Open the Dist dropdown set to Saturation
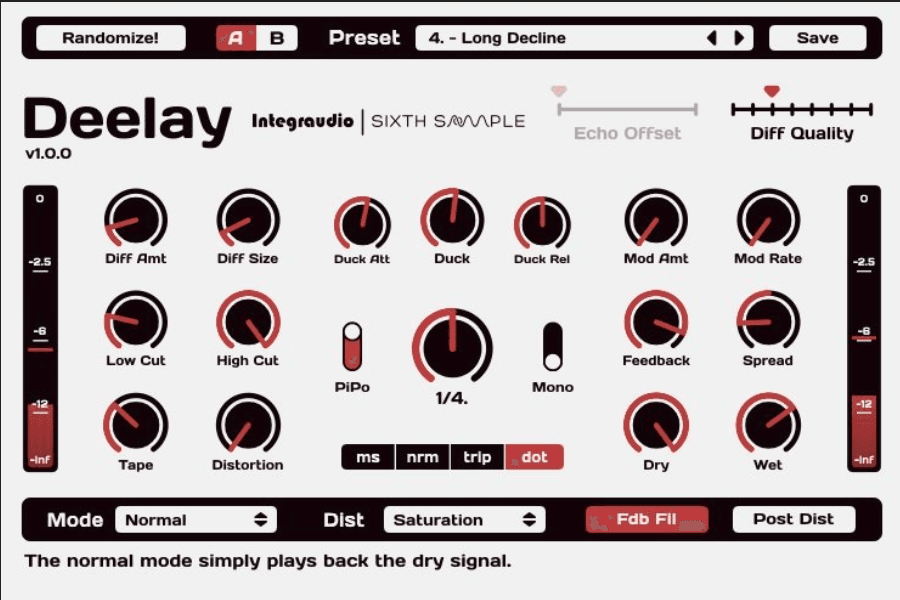Viewport: 900px width, 600px height. pyautogui.click(x=464, y=520)
